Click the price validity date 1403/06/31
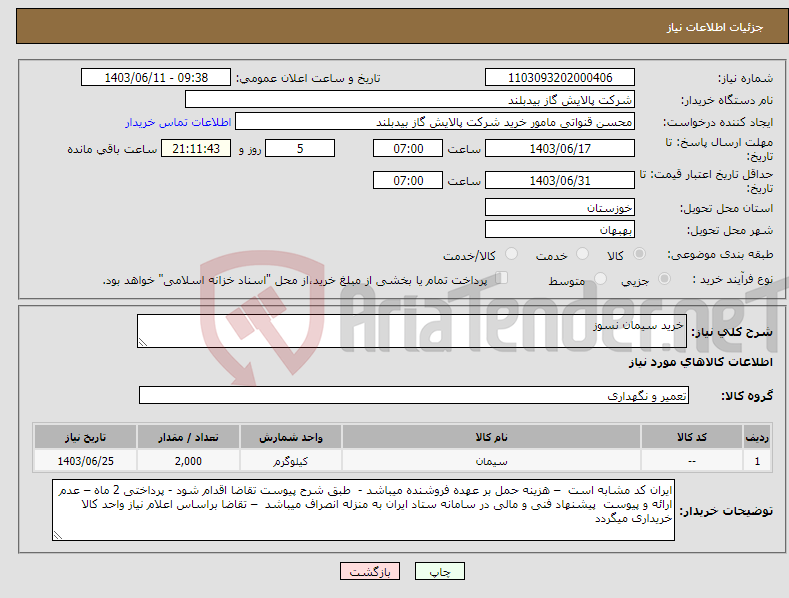Screen dimensions: 789x598 pos(560,180)
